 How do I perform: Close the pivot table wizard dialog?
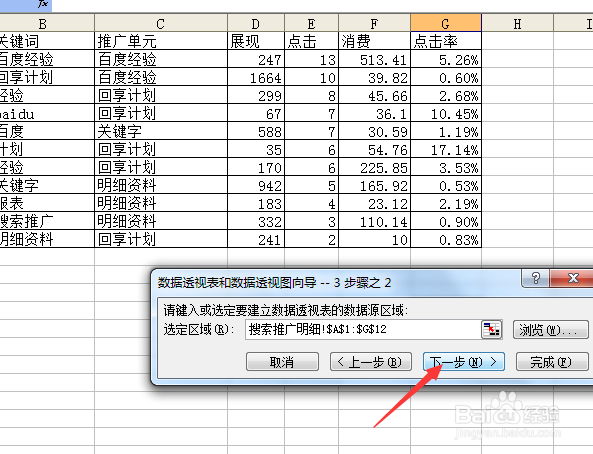[573, 278]
